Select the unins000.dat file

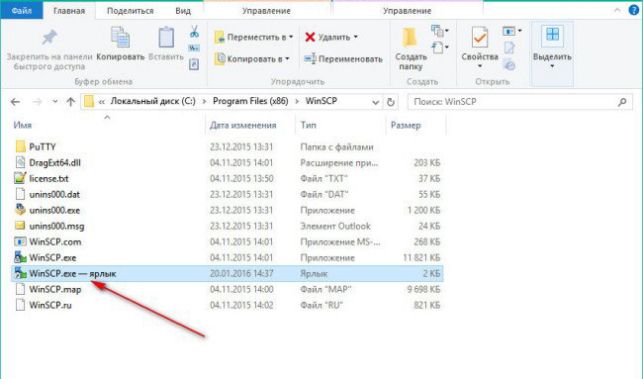click(54, 194)
